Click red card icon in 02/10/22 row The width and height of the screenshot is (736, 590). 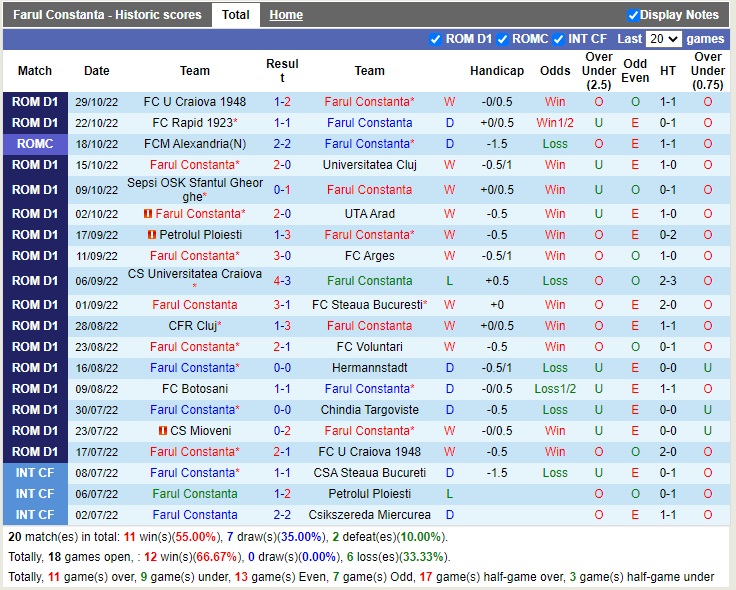(148, 214)
